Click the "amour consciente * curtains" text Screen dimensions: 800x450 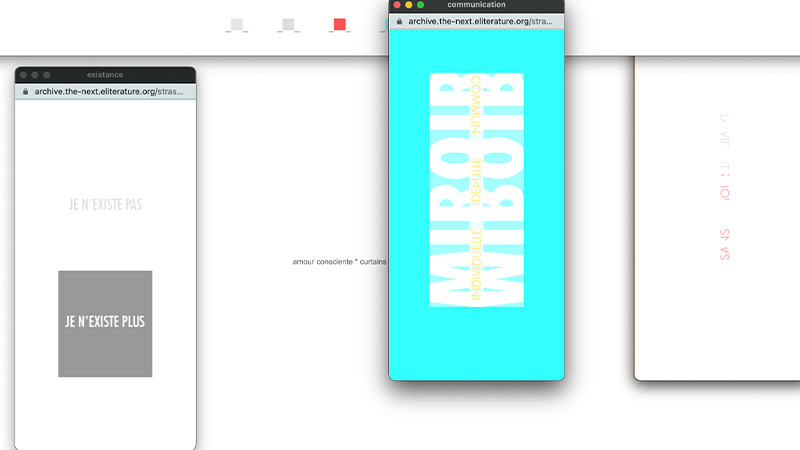point(339,262)
